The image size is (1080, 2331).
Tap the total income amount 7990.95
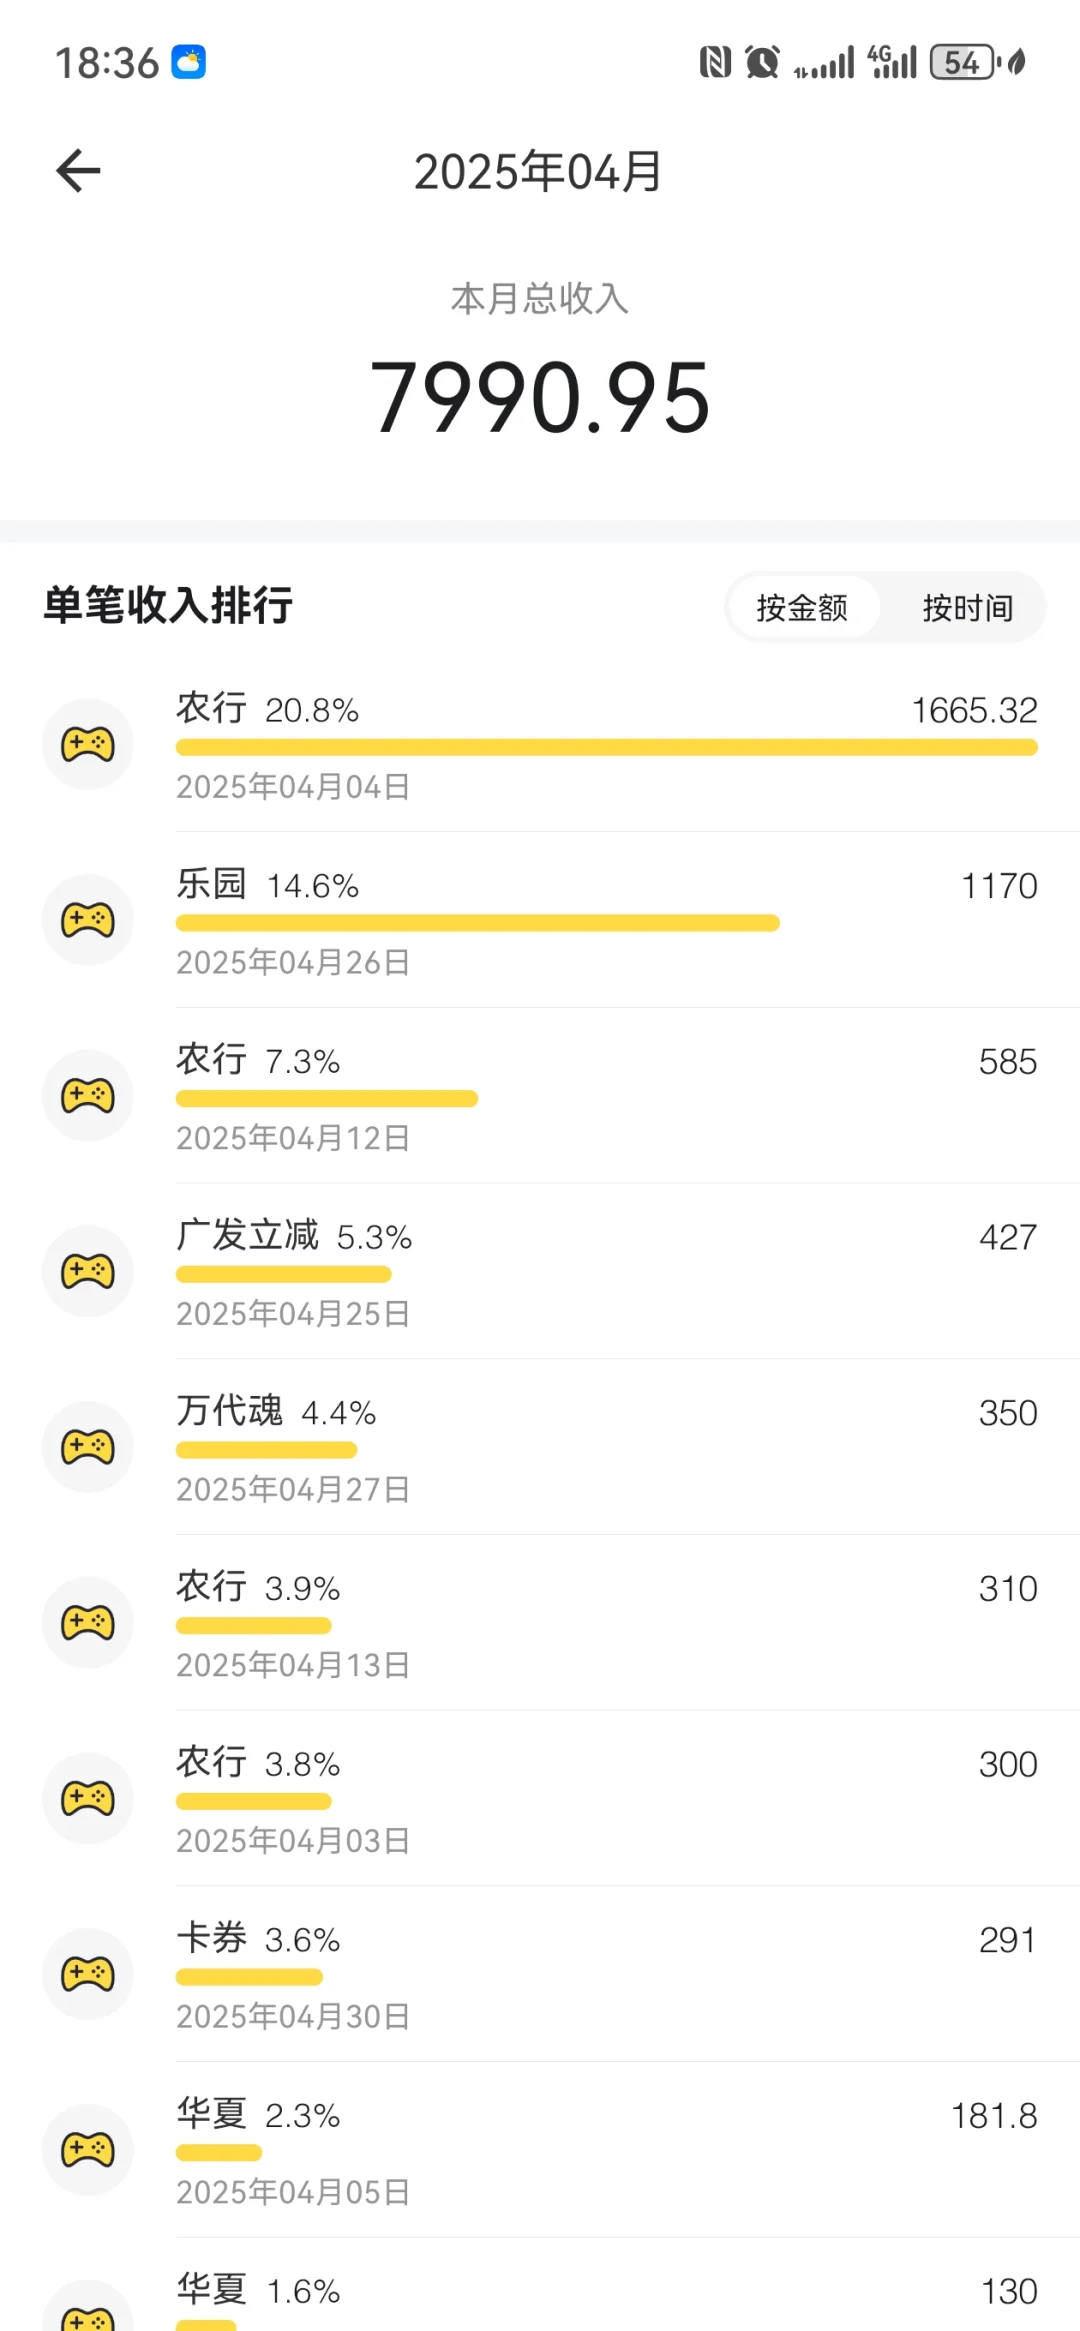coord(540,398)
